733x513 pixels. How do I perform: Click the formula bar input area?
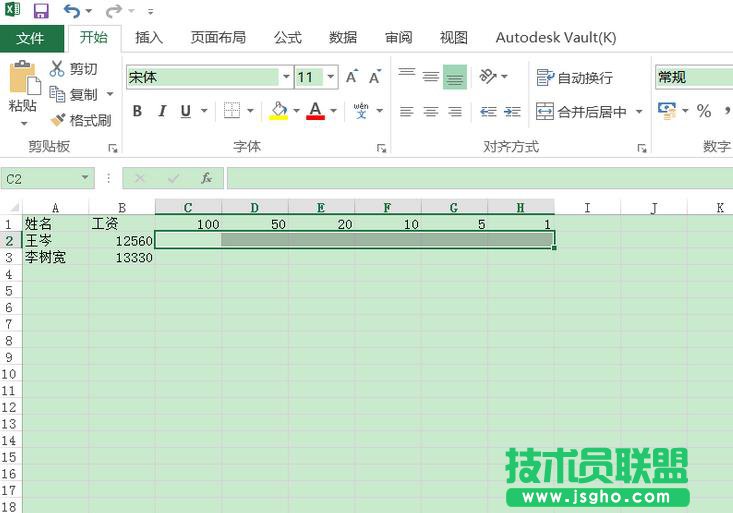[480, 178]
